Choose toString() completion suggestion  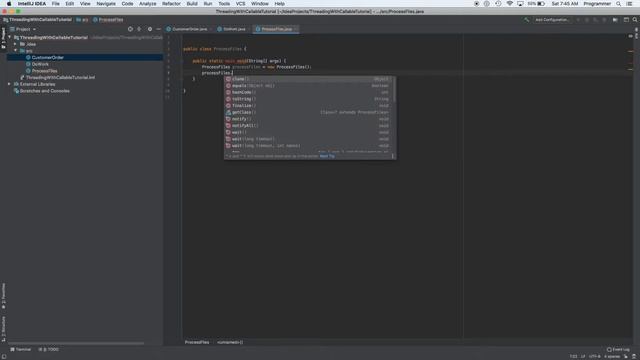(308, 99)
